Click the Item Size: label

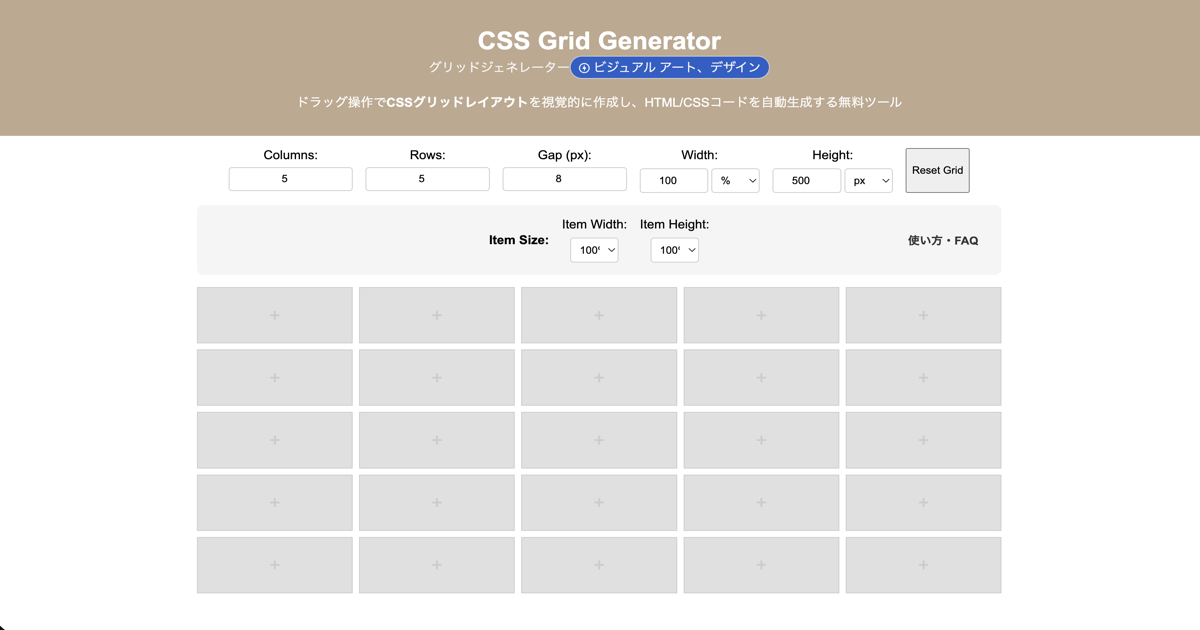tap(519, 240)
